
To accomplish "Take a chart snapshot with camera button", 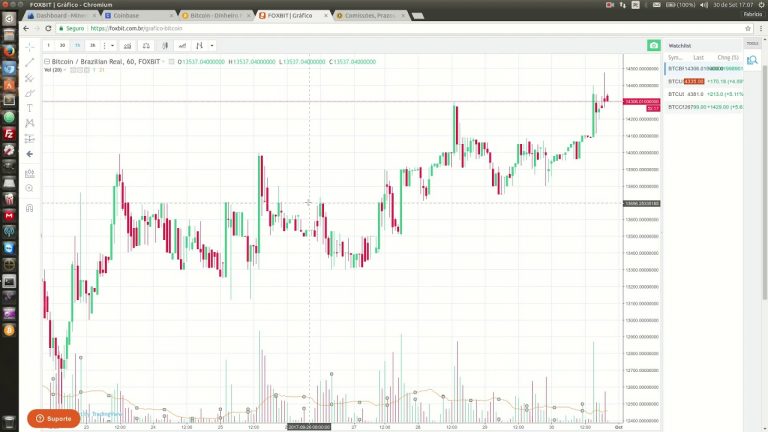I will click(654, 46).
